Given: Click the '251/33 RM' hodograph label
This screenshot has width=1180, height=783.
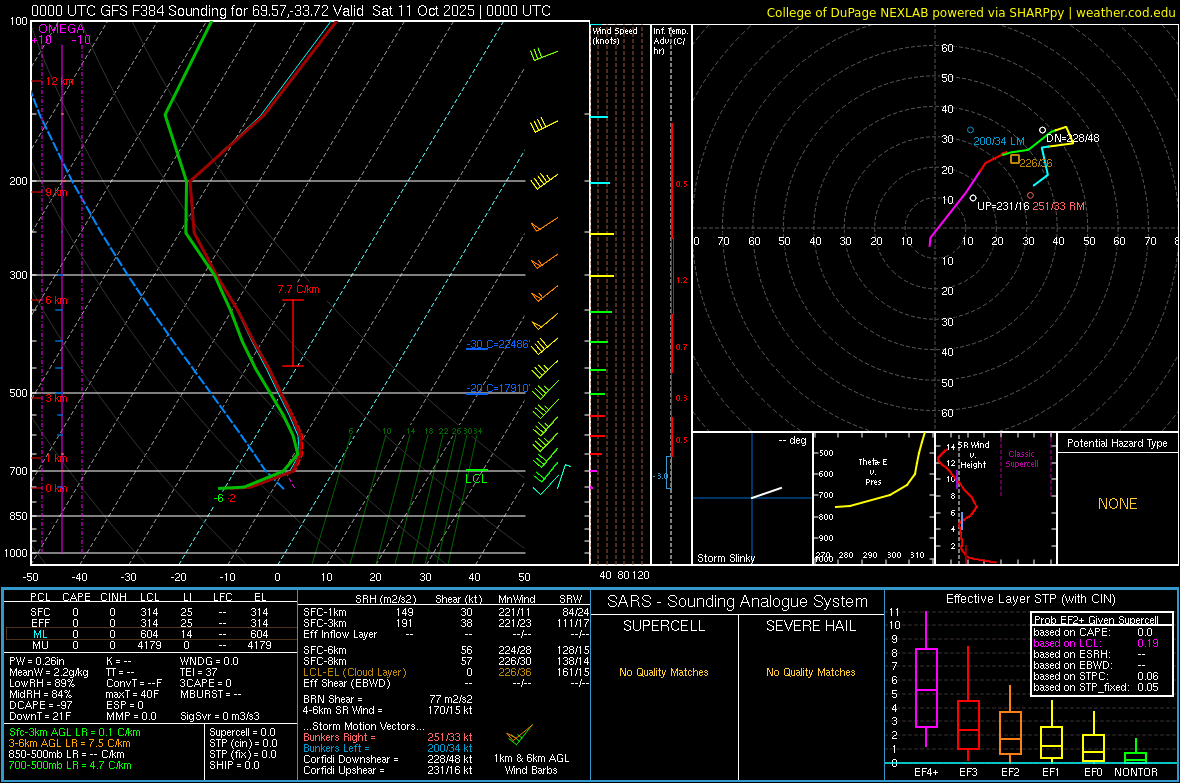Looking at the screenshot, I should pyautogui.click(x=1059, y=206).
